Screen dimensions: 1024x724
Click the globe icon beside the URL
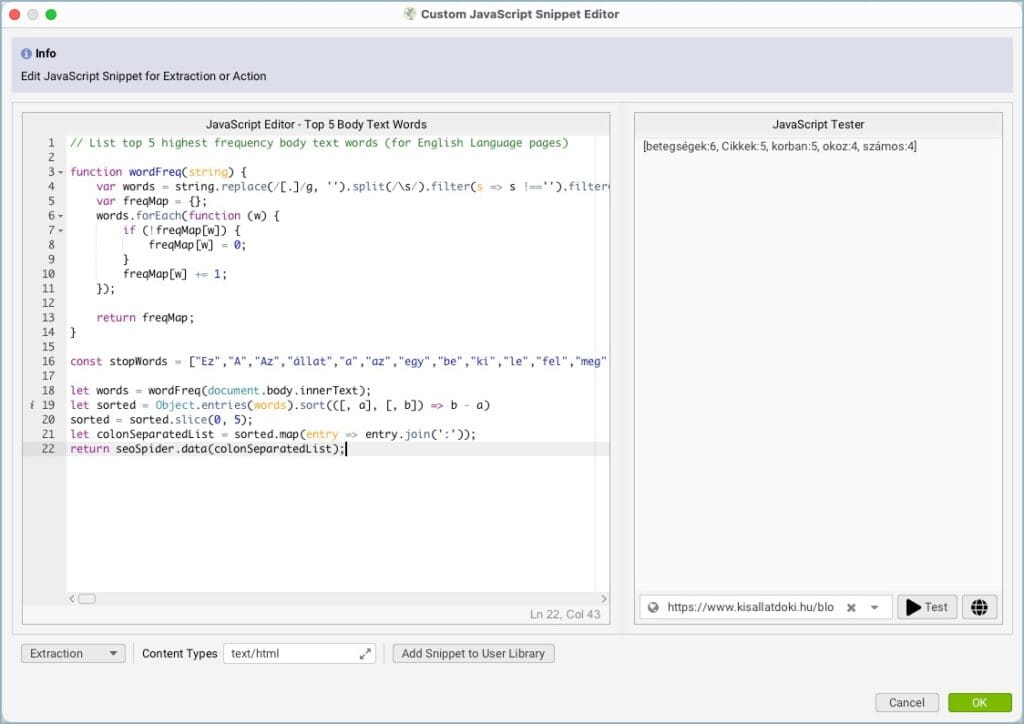point(653,607)
